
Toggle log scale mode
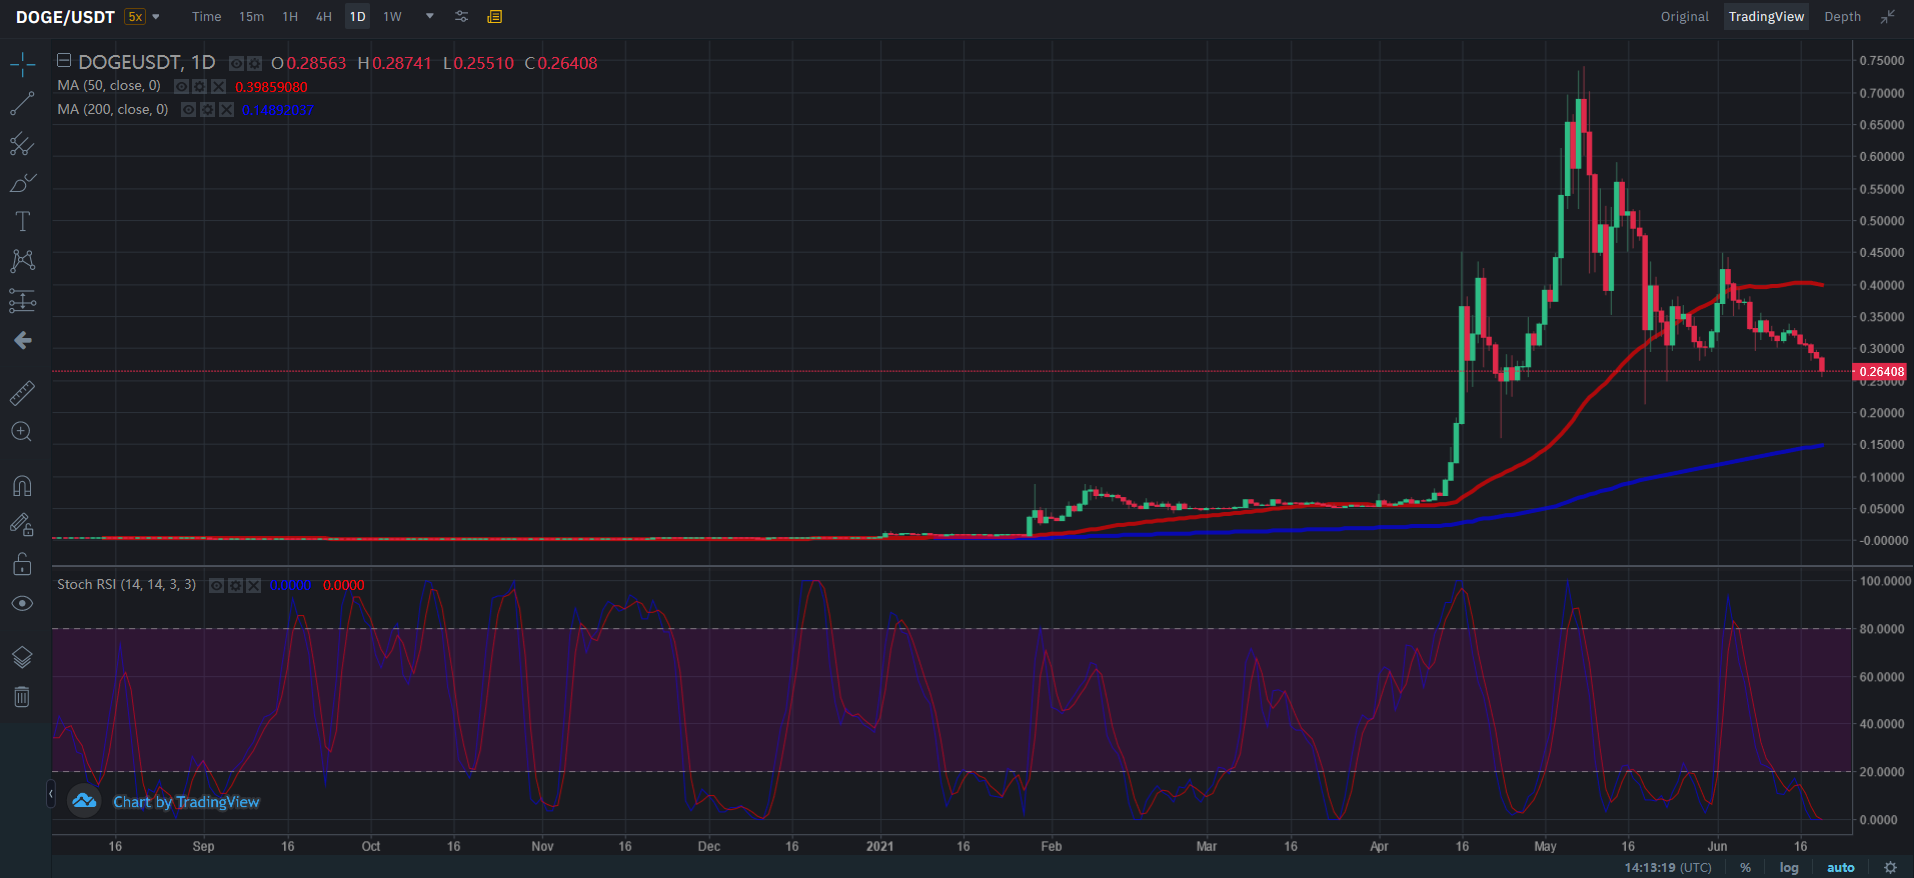1789,867
